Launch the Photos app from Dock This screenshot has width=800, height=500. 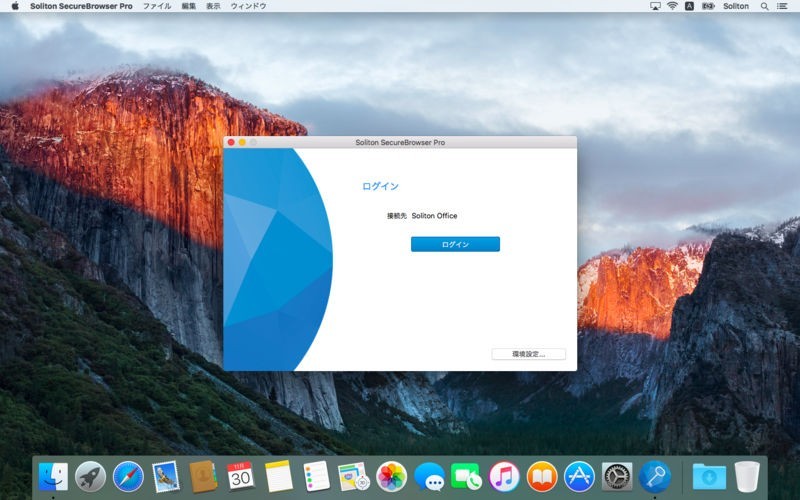tap(391, 476)
